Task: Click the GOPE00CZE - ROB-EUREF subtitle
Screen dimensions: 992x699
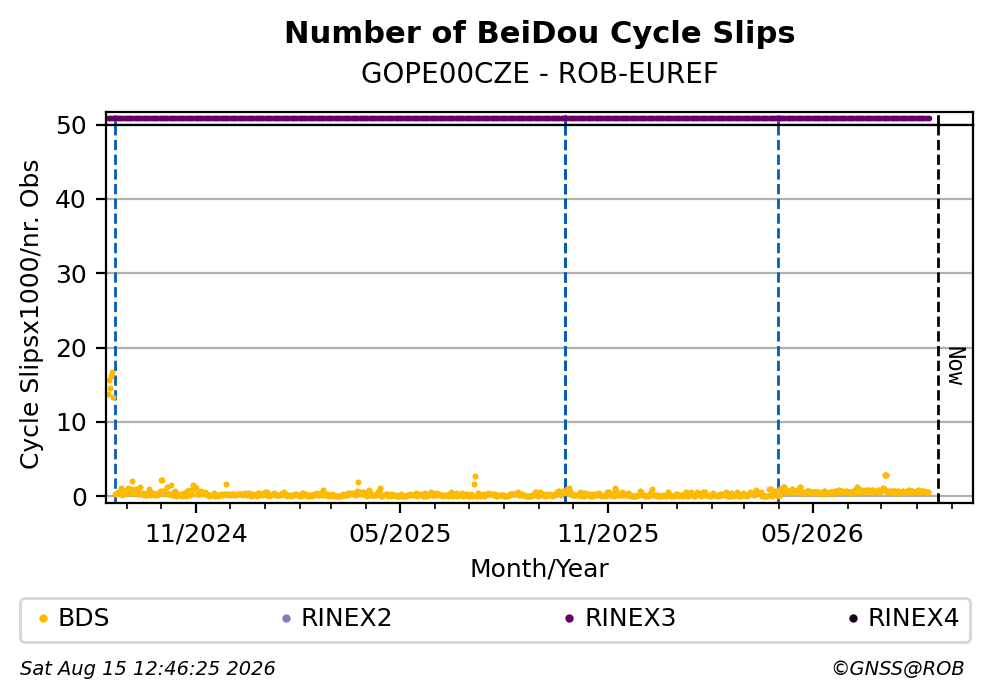Action: pos(540,73)
